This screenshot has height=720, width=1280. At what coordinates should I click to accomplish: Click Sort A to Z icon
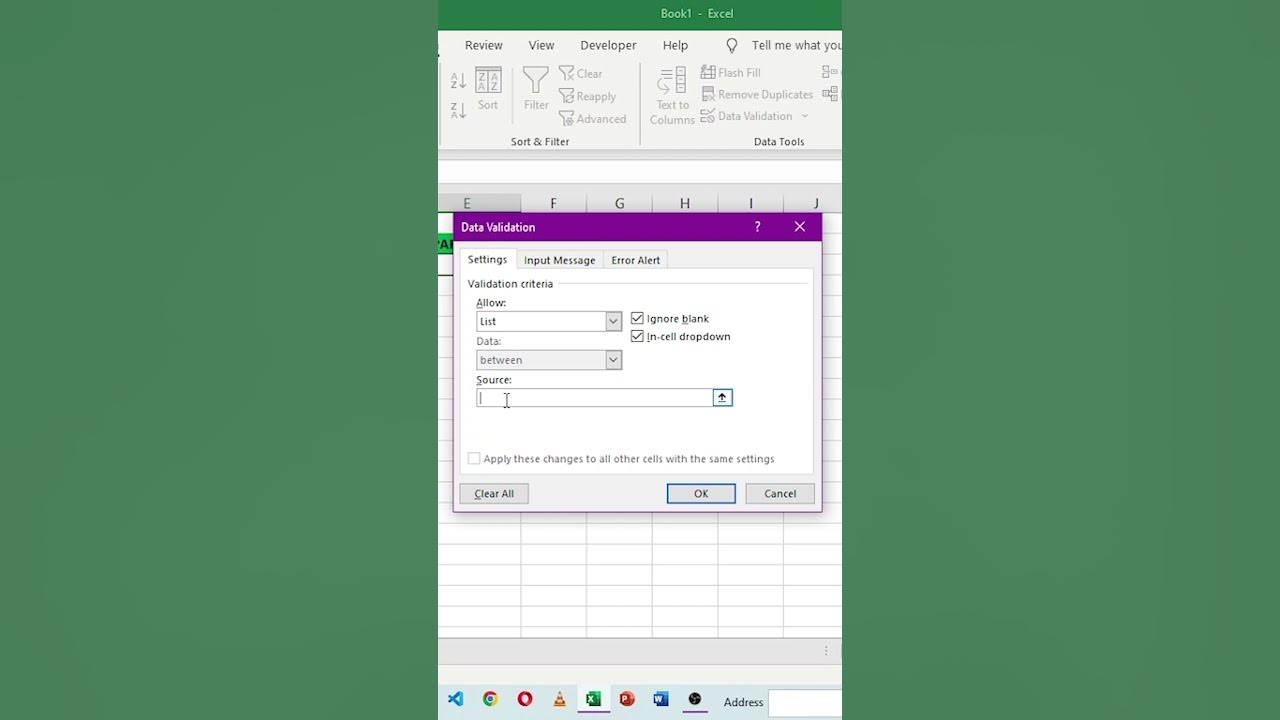[458, 81]
